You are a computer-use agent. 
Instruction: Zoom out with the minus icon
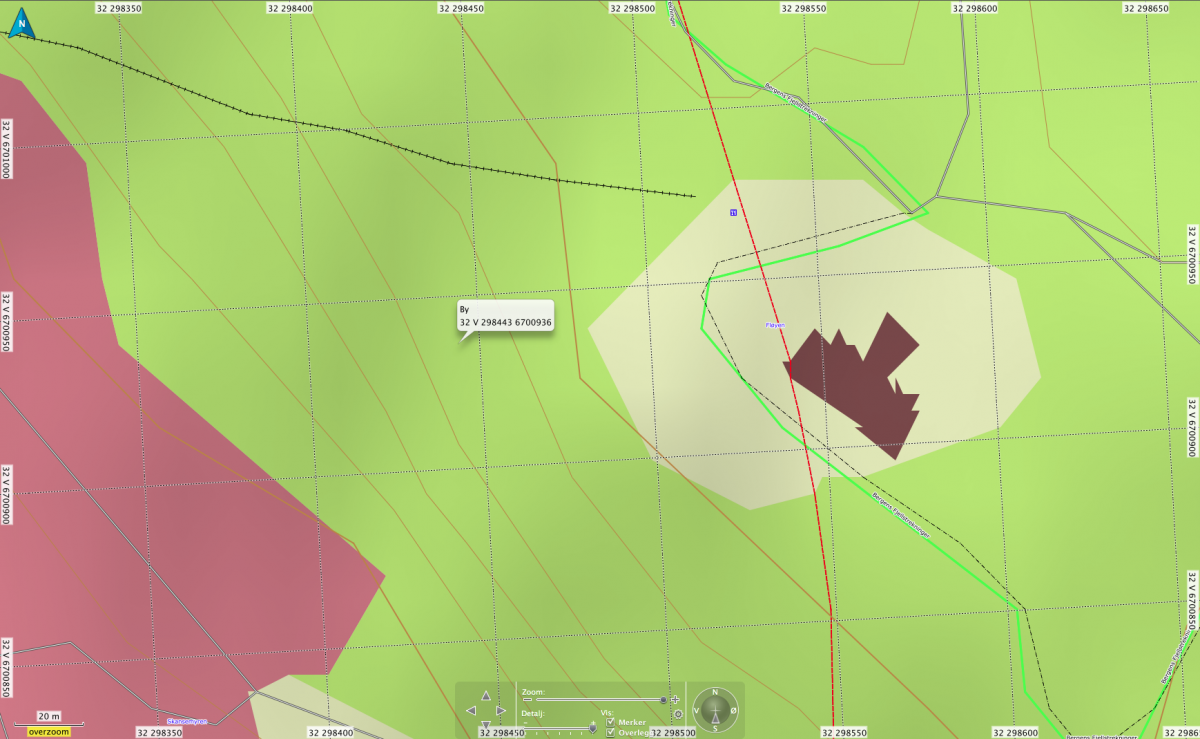(526, 700)
